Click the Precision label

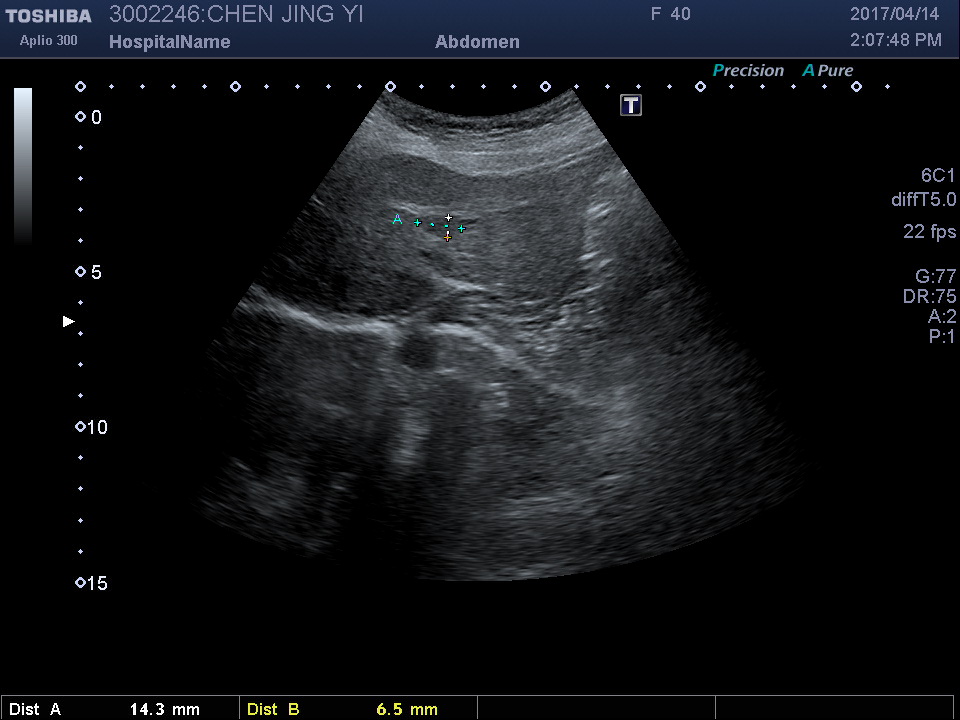(748, 71)
